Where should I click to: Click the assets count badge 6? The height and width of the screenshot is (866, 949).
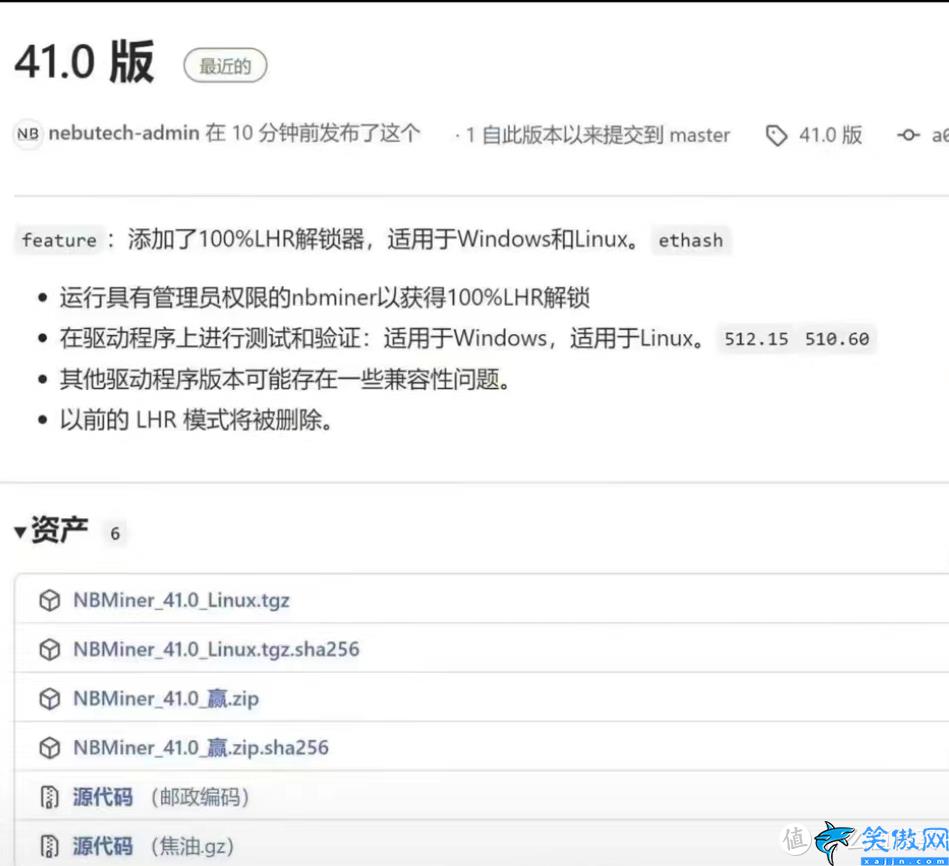point(115,534)
